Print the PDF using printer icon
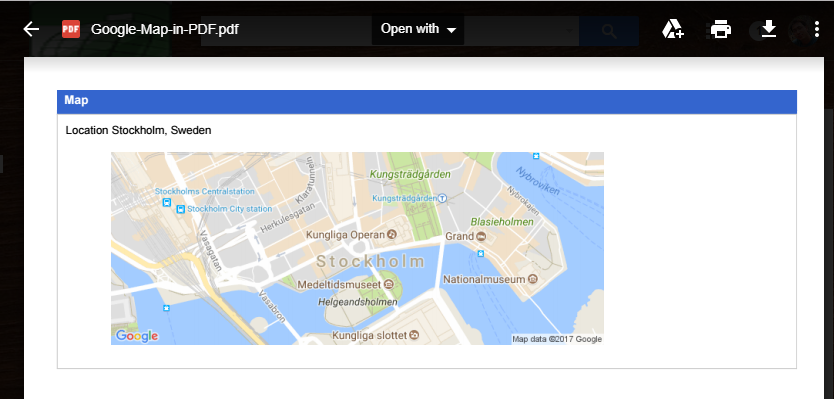 (721, 29)
